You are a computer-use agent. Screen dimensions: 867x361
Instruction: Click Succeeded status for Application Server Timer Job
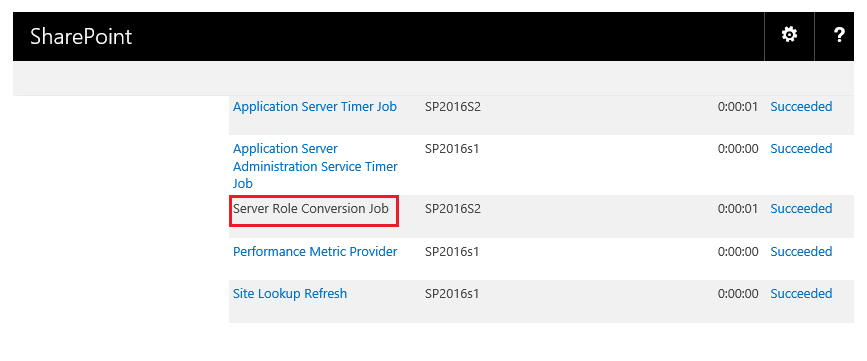tap(801, 107)
